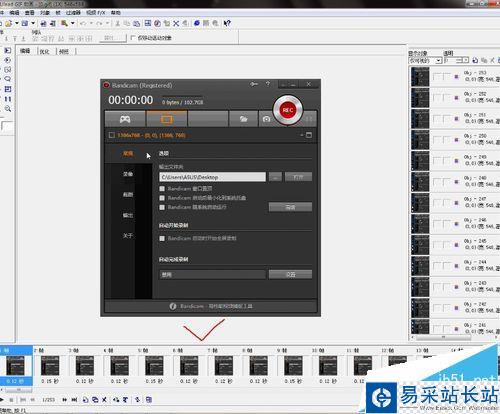Open the 过滤器 menu
Screen dimensions: 500x414
point(73,13)
